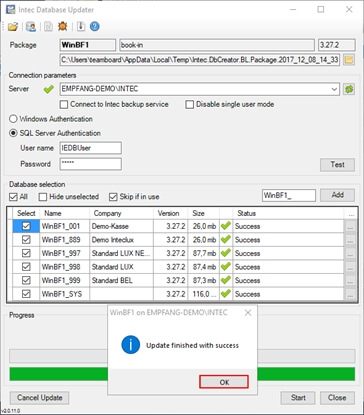Confirm dialog with OK button
364x415 pixels.
point(224,382)
